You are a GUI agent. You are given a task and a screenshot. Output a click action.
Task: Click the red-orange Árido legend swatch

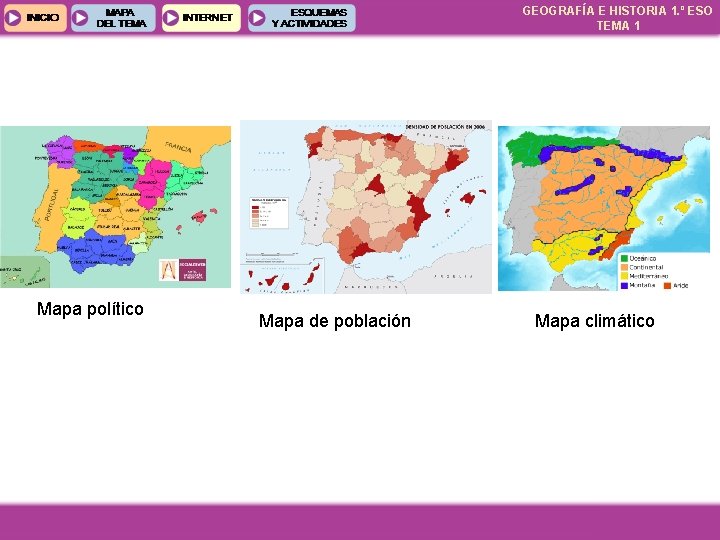667,286
